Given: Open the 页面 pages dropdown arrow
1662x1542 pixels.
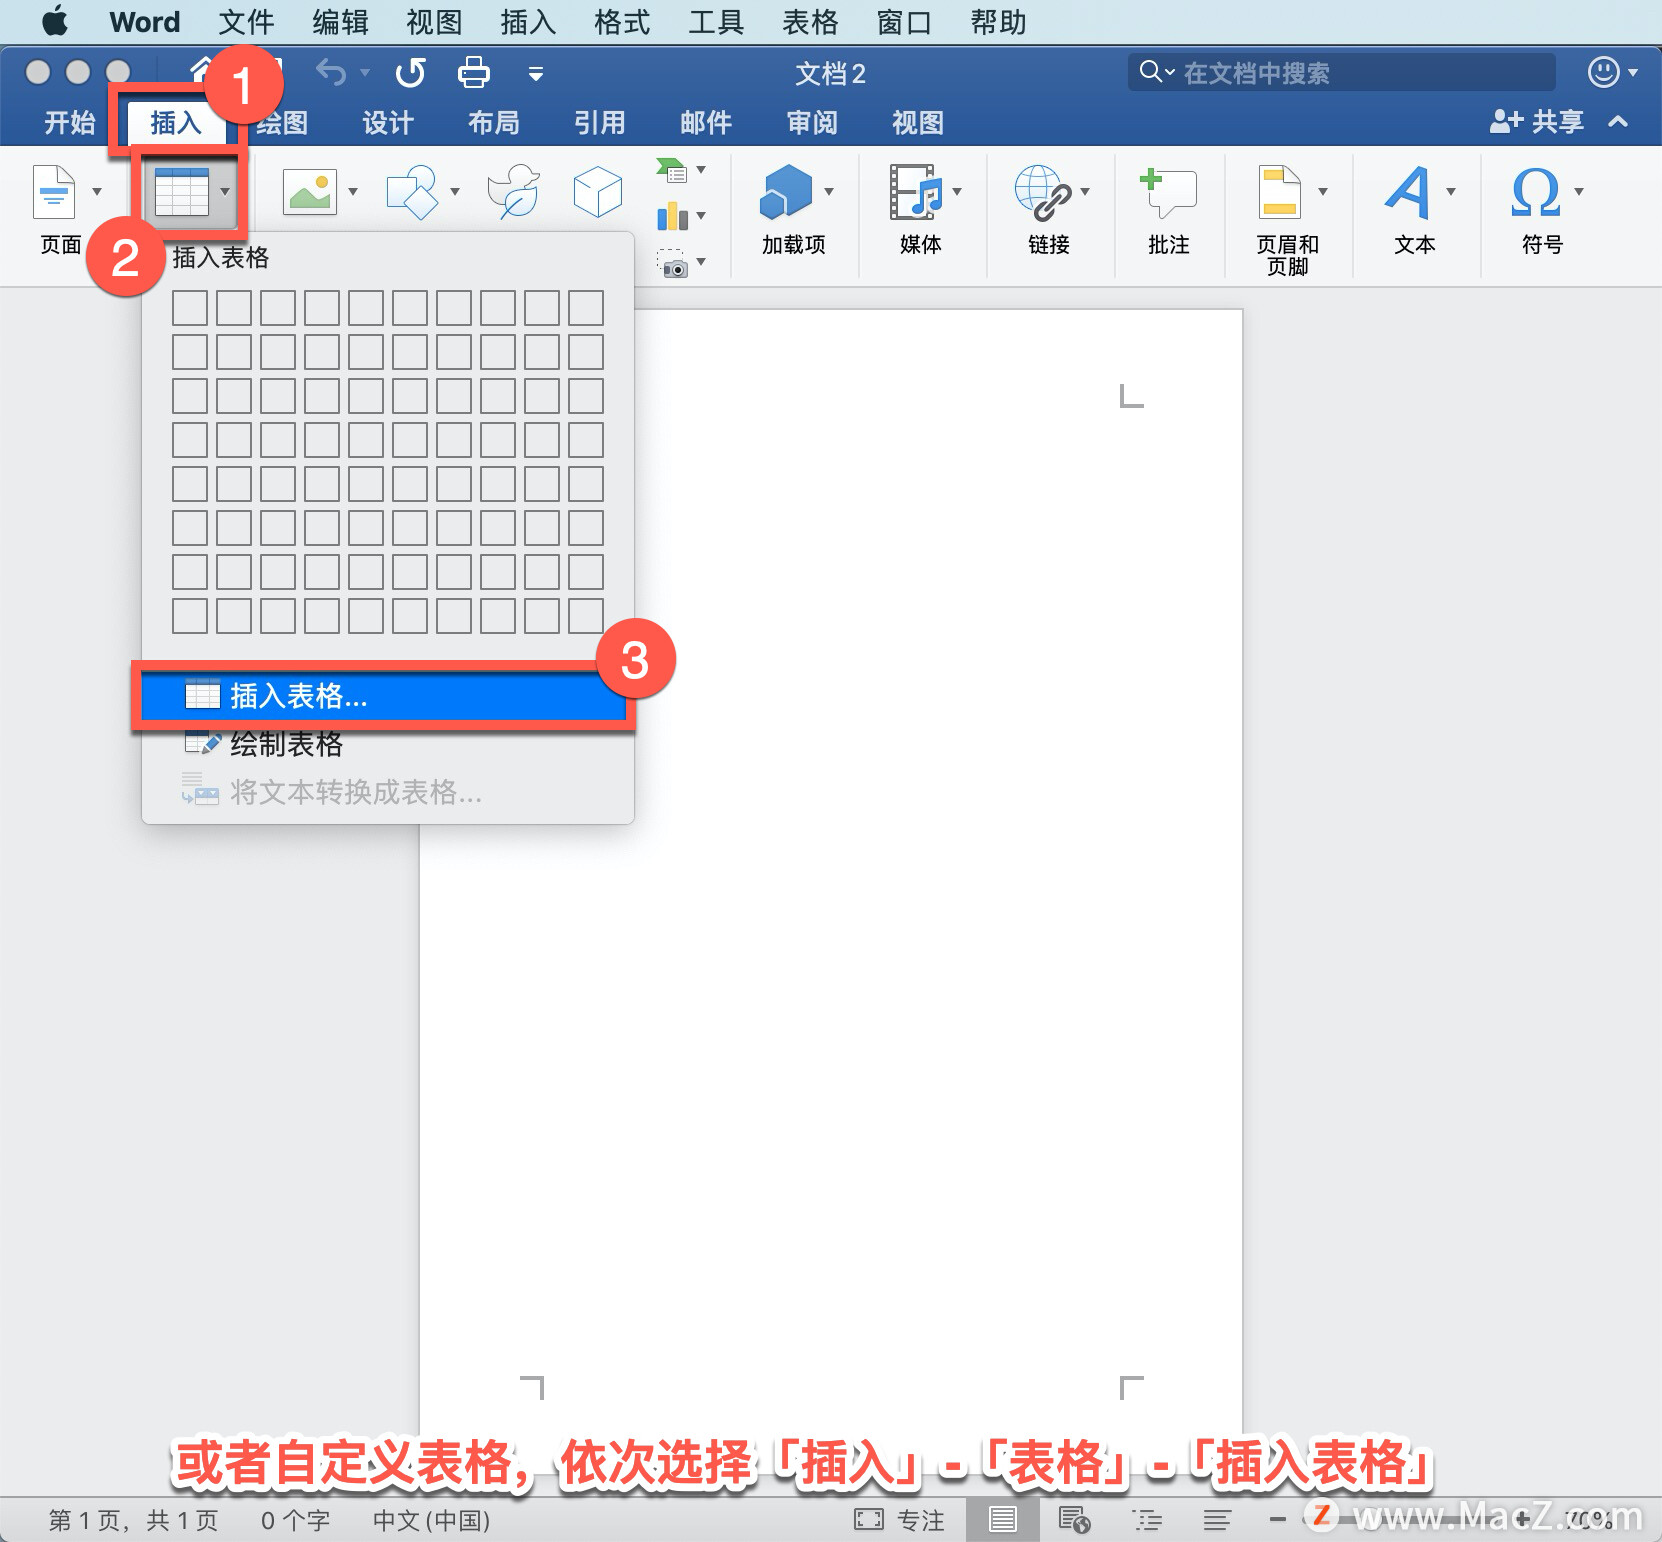Looking at the screenshot, I should click(x=97, y=192).
